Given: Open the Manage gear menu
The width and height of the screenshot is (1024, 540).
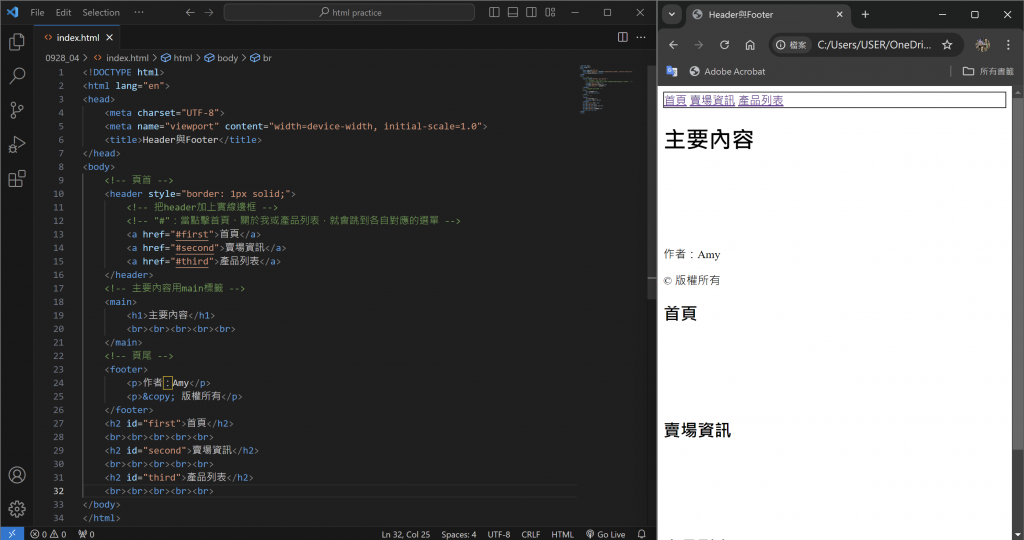Looking at the screenshot, I should [17, 509].
